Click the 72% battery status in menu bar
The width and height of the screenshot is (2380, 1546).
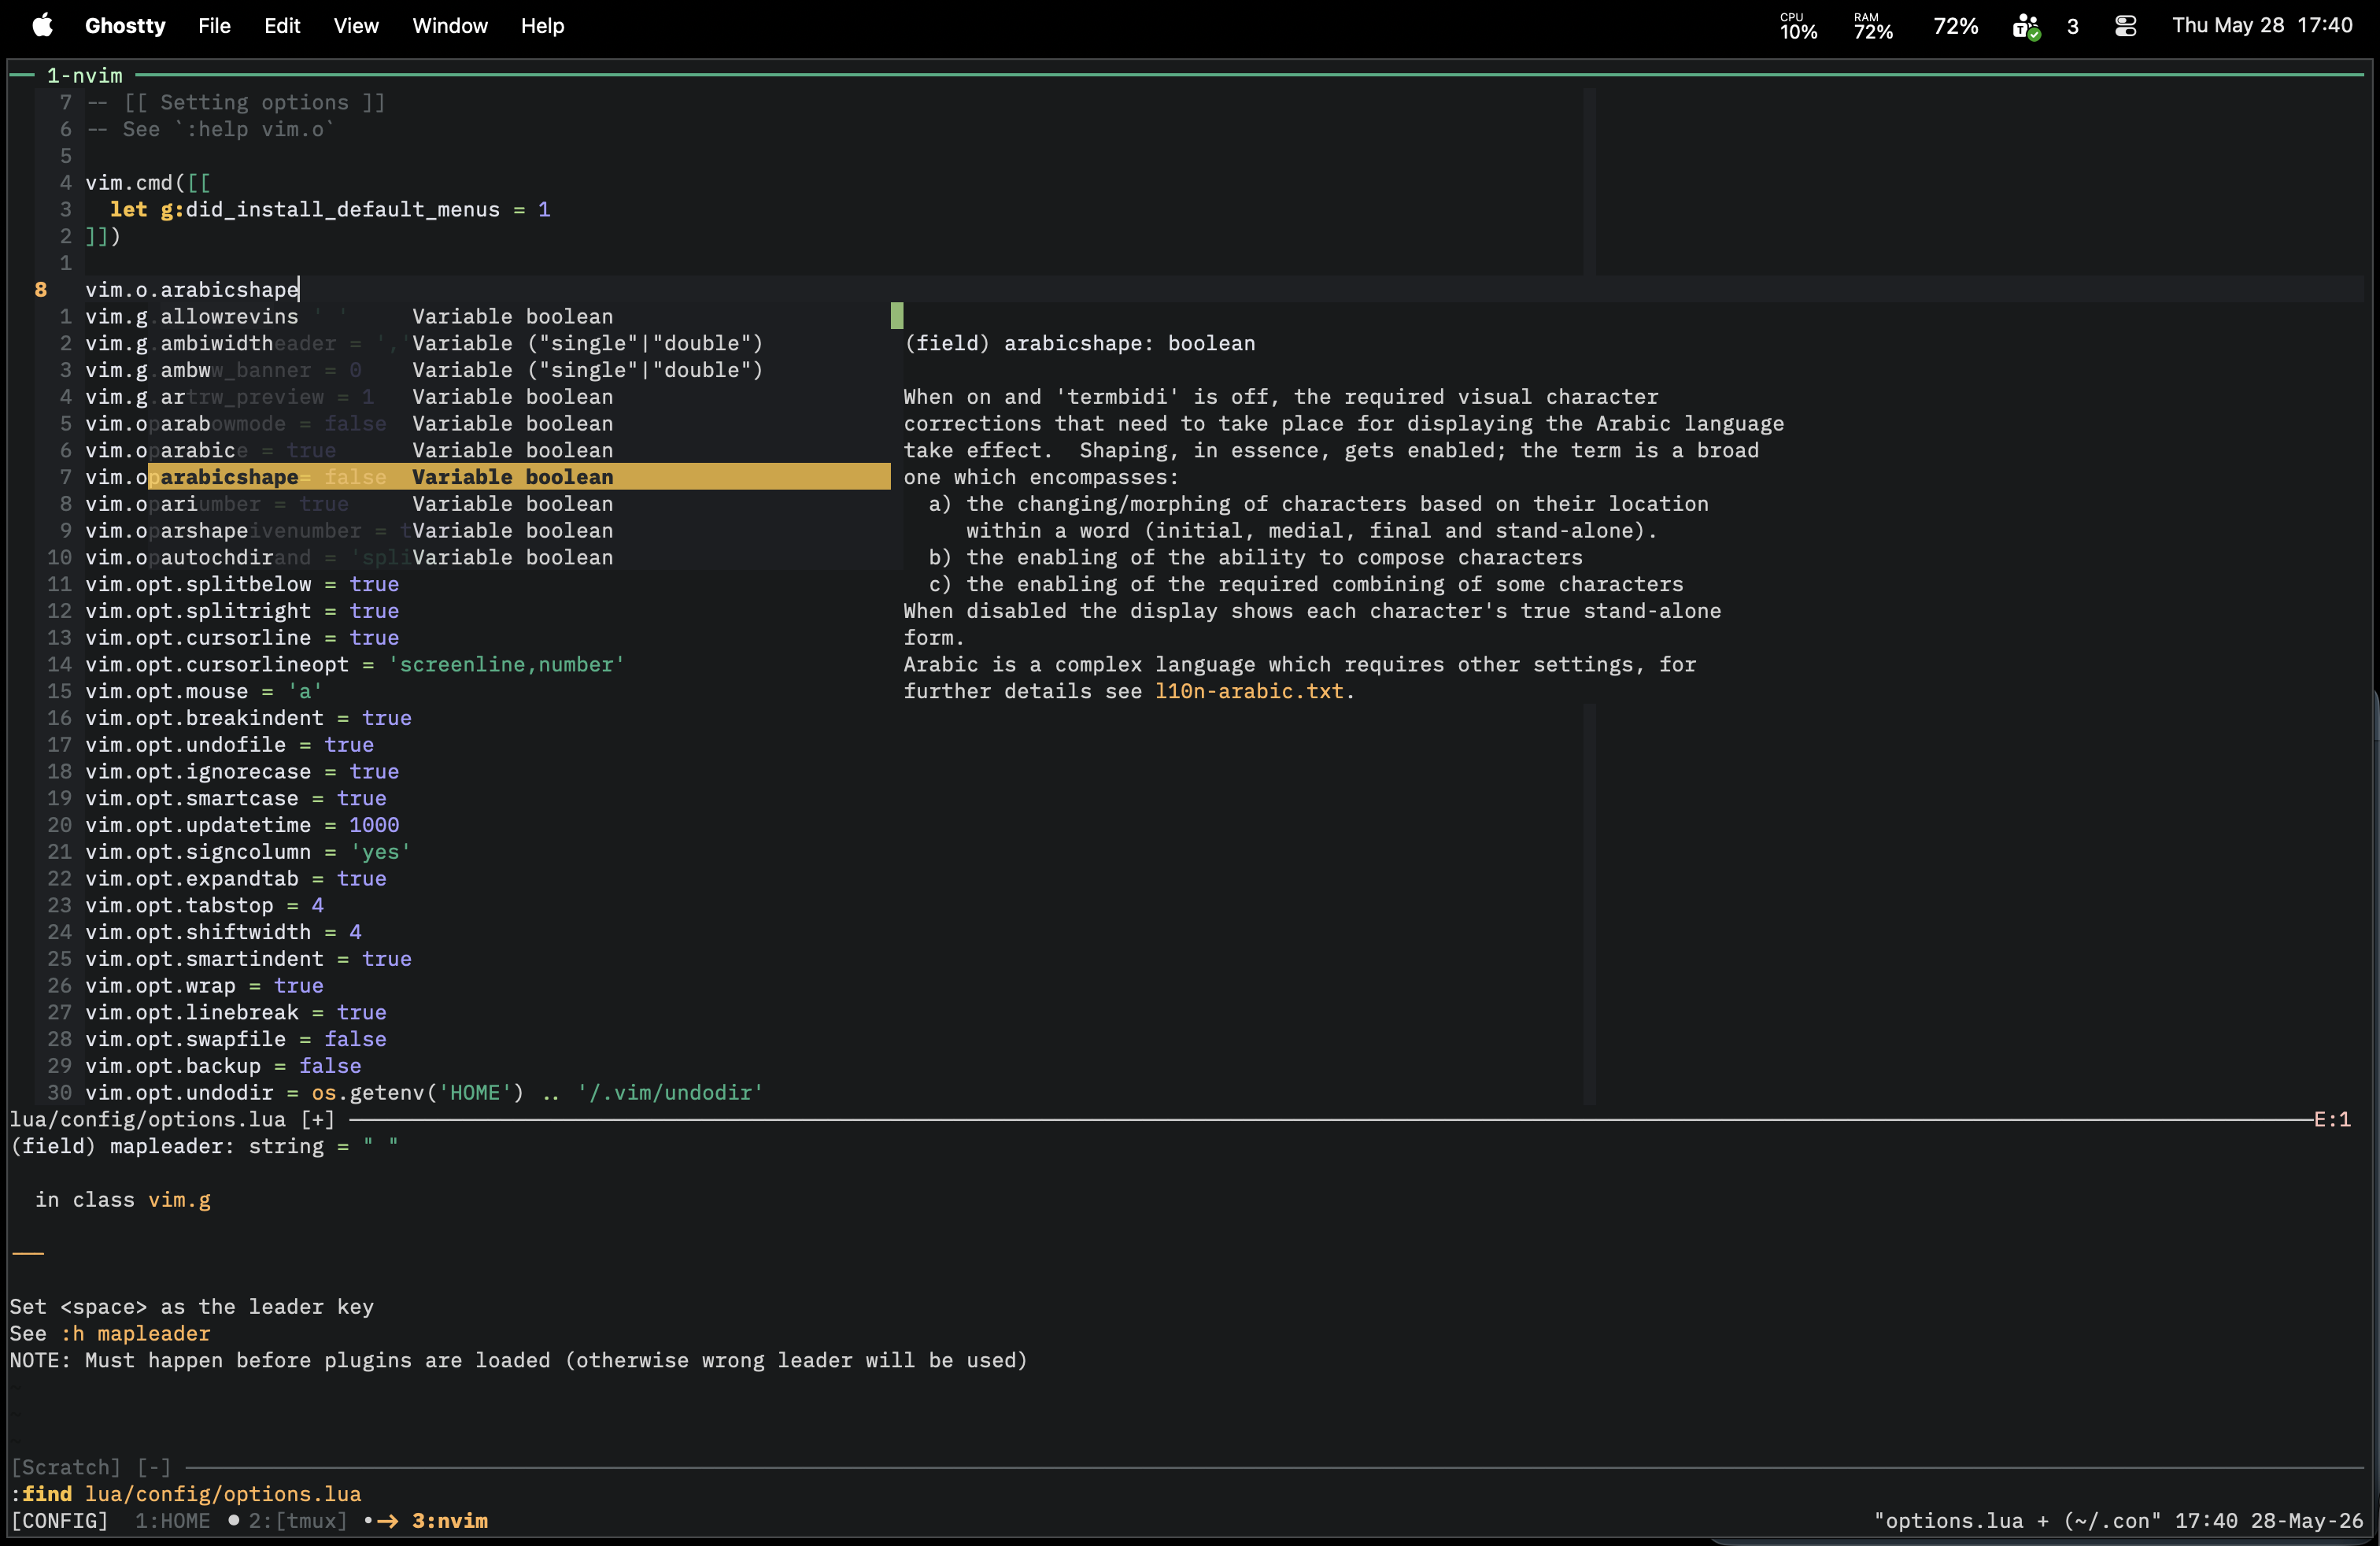pos(1955,26)
